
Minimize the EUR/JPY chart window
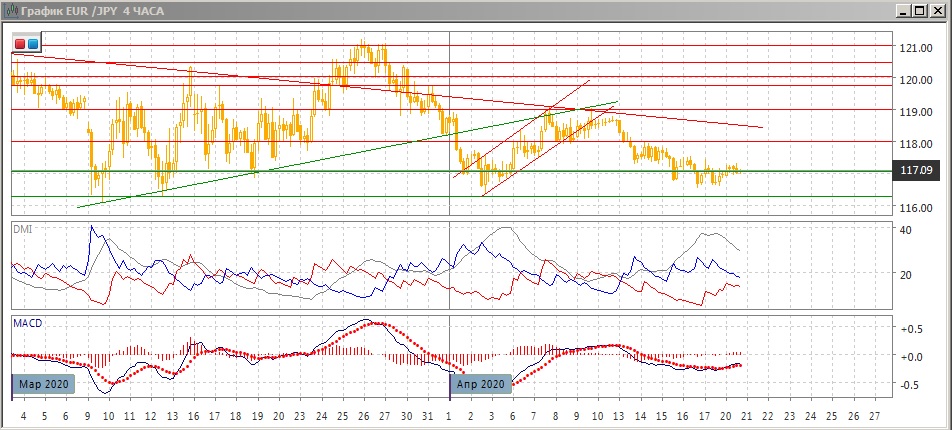coord(904,10)
